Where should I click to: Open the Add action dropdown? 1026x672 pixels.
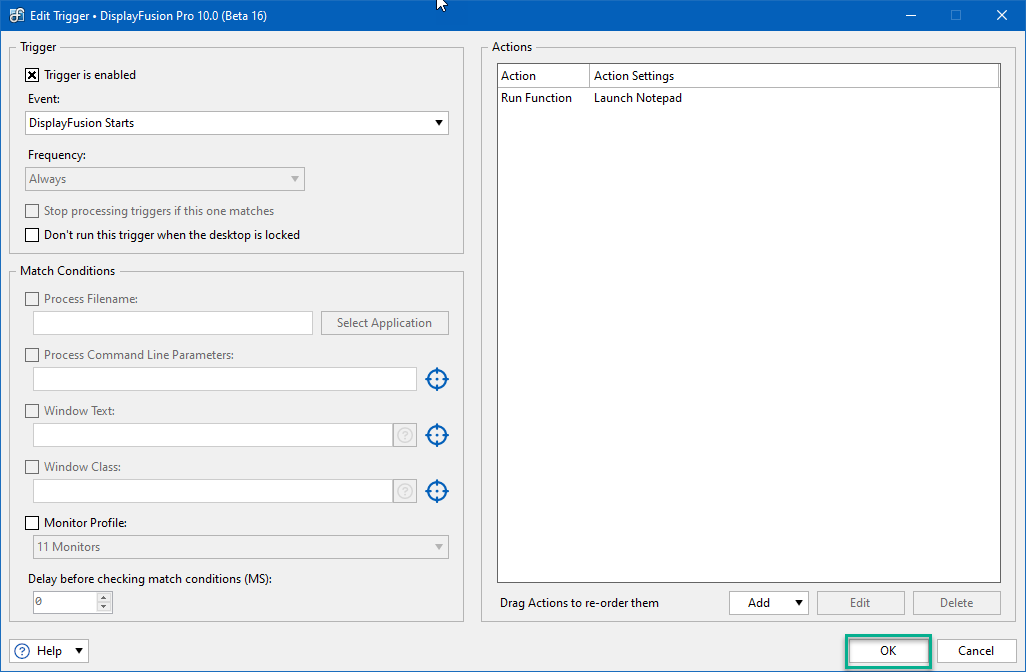coord(769,603)
